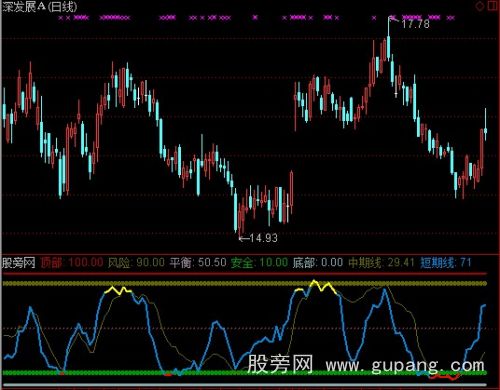The height and width of the screenshot is (390, 500).
Task: Select the 中期线: 29.41 indicator label
Action: [x=381, y=263]
